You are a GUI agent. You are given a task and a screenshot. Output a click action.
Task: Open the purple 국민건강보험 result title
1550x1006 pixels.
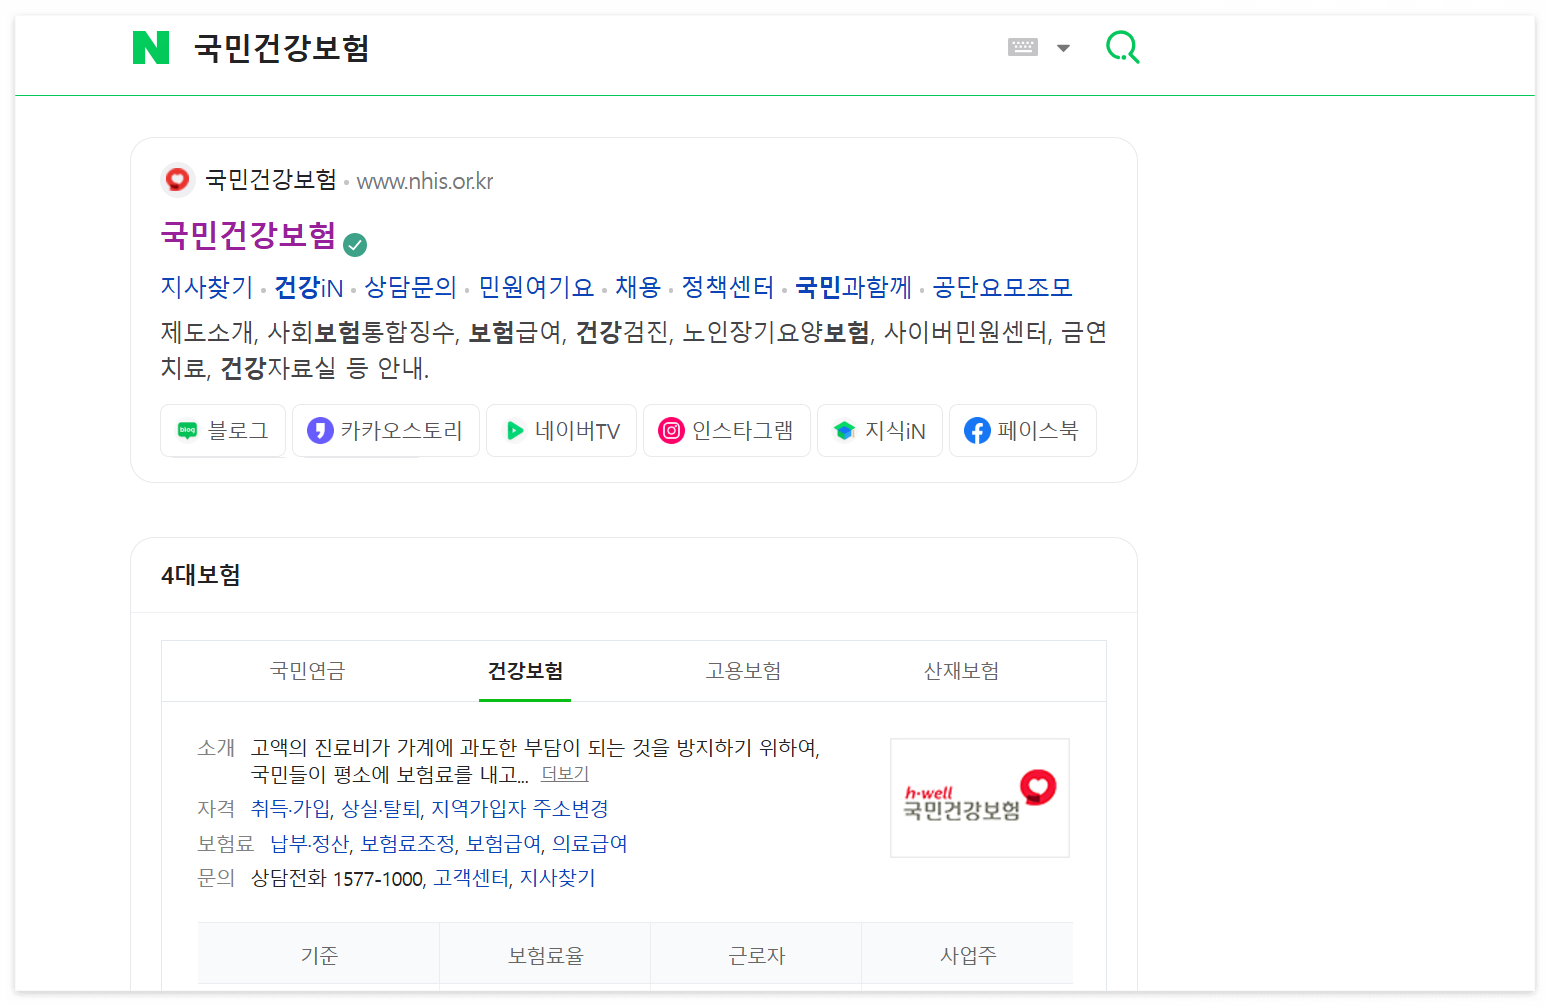[248, 235]
